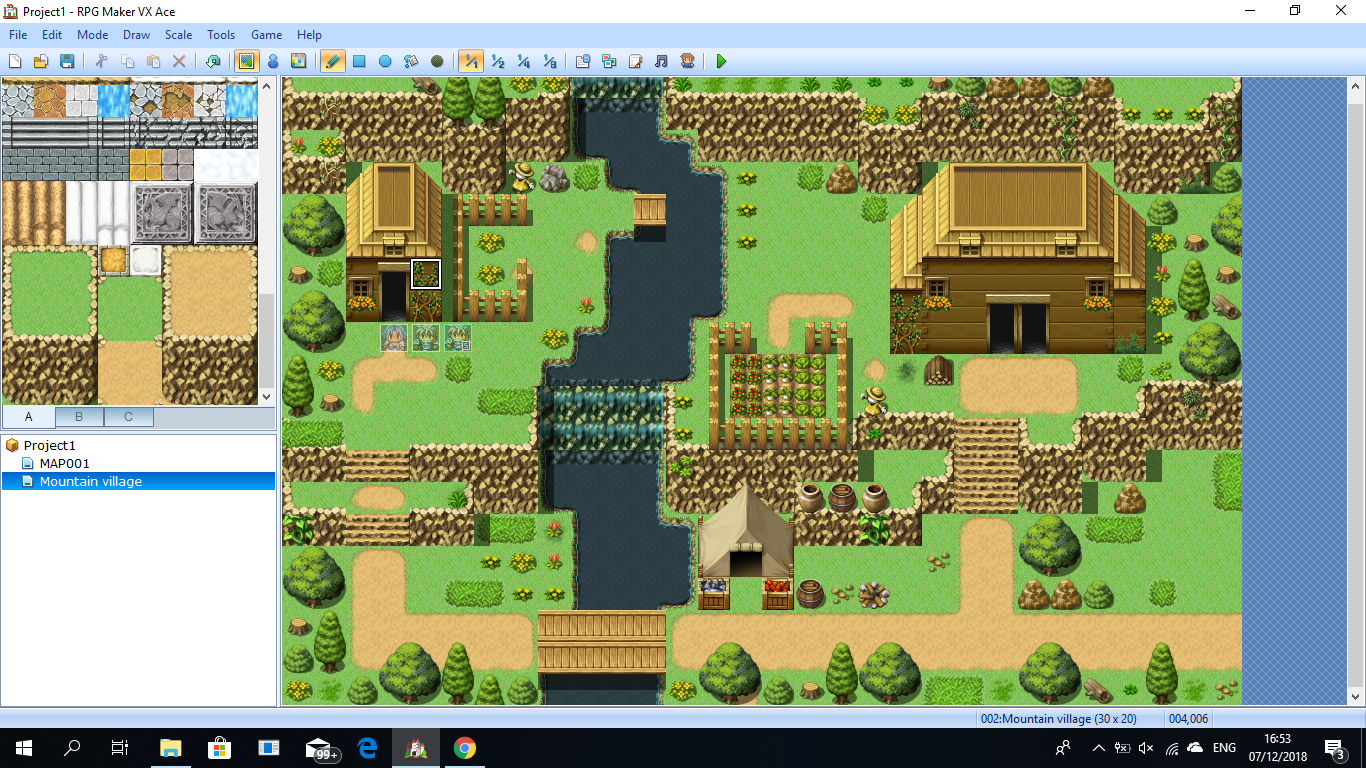Open the Action Center notifications
The image size is (1366, 768).
[x=1334, y=747]
